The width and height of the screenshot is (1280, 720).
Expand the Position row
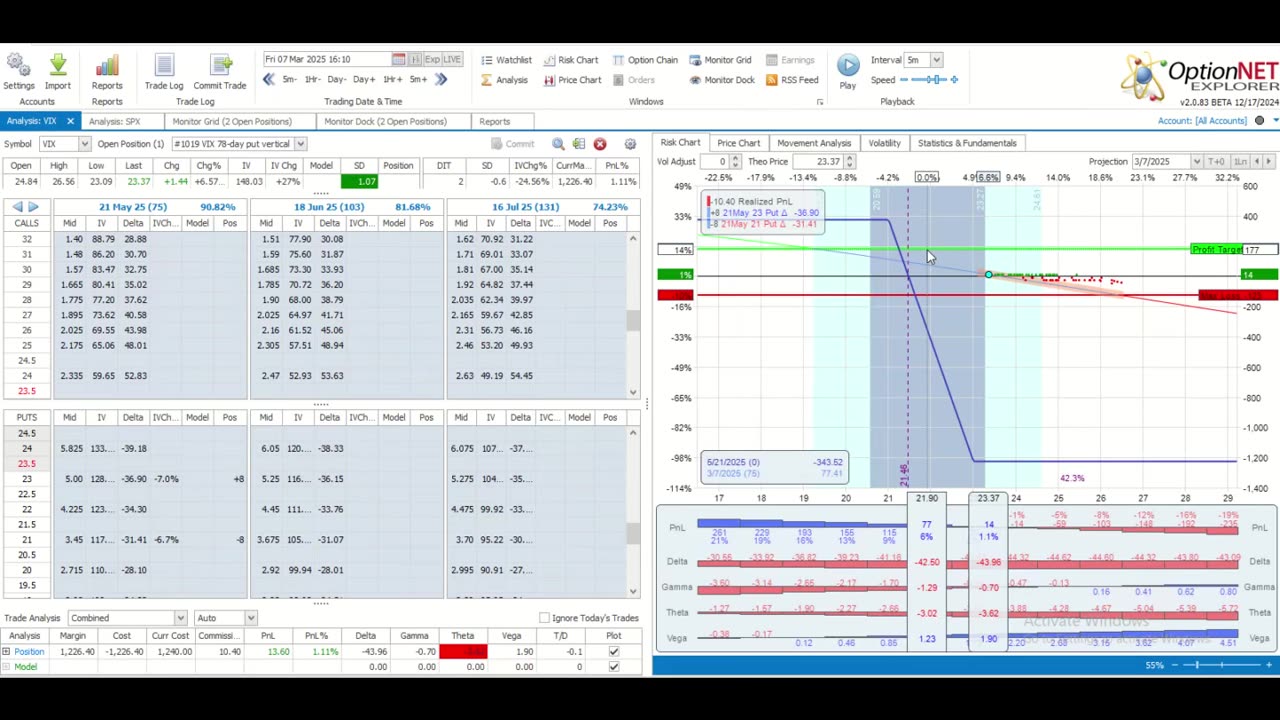[x=7, y=652]
